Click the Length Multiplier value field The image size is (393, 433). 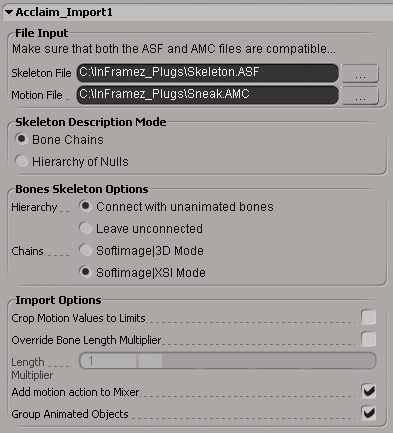(109, 361)
